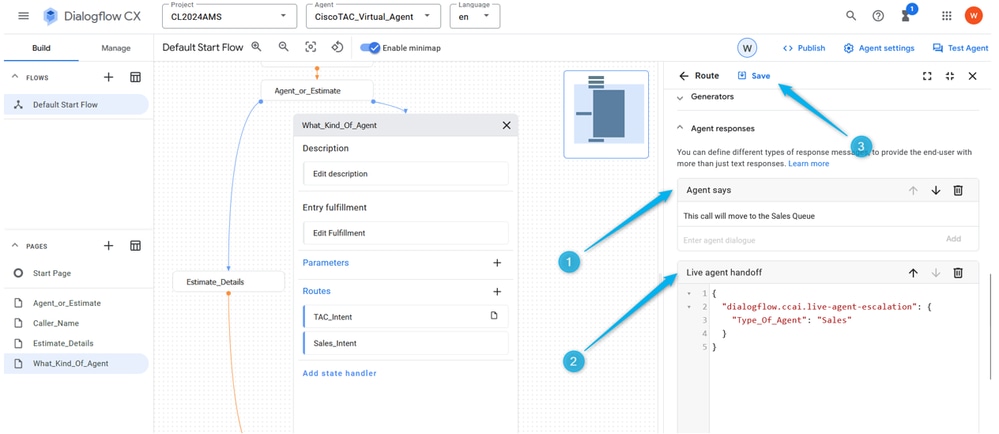The height and width of the screenshot is (434, 999).
Task: Open the help question mark icon
Action: coord(878,16)
